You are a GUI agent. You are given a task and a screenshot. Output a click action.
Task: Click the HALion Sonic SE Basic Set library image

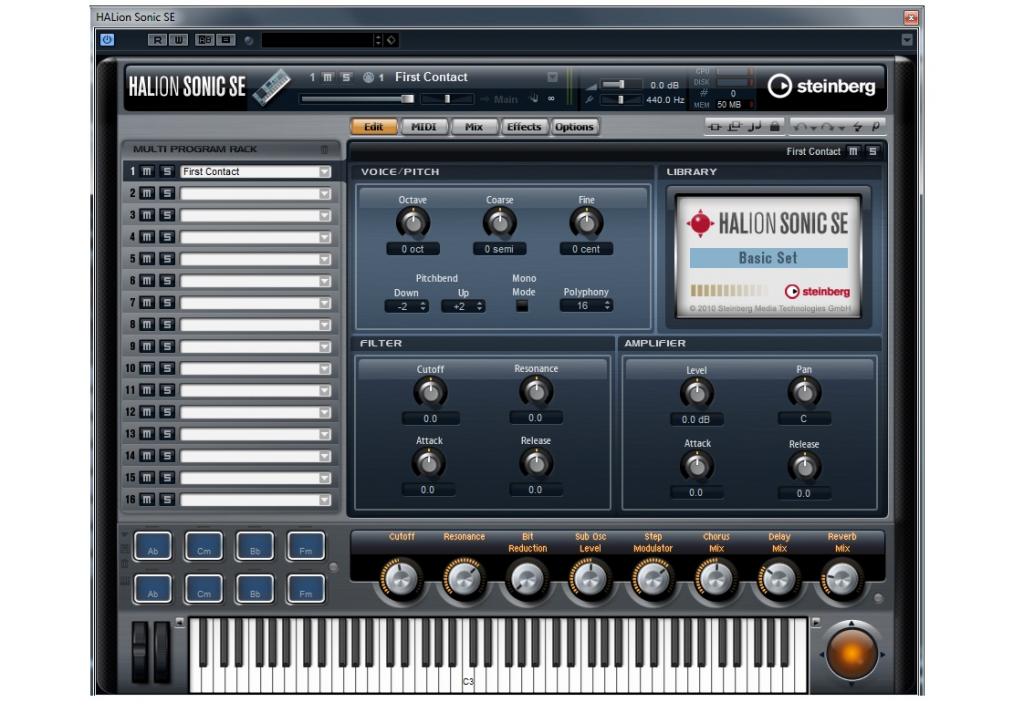[768, 255]
